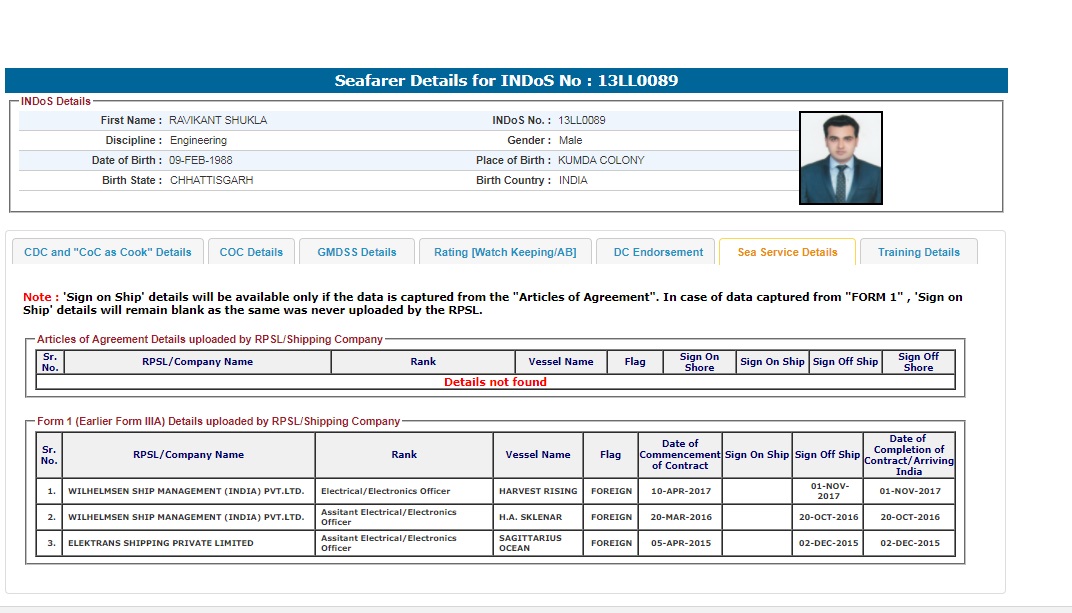Switch to the COC Details tab
Screen dimensions: 1072x613
pyautogui.click(x=251, y=252)
